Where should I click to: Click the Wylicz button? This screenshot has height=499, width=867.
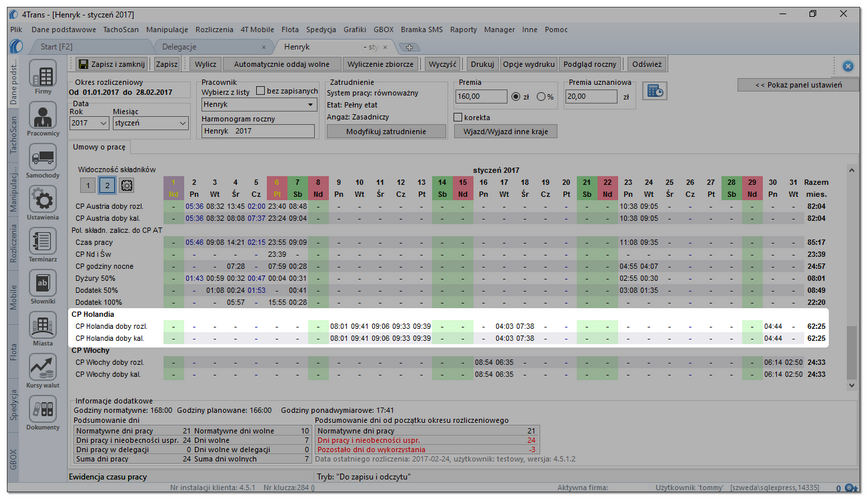point(205,64)
